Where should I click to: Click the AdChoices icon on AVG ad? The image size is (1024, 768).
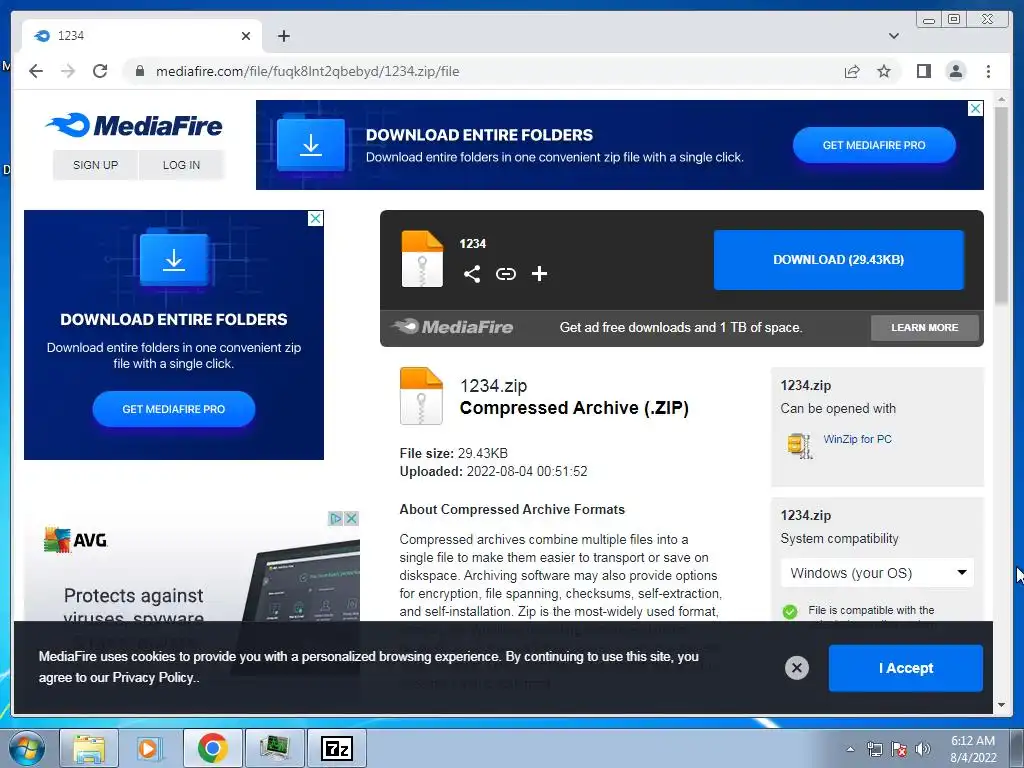pos(336,519)
